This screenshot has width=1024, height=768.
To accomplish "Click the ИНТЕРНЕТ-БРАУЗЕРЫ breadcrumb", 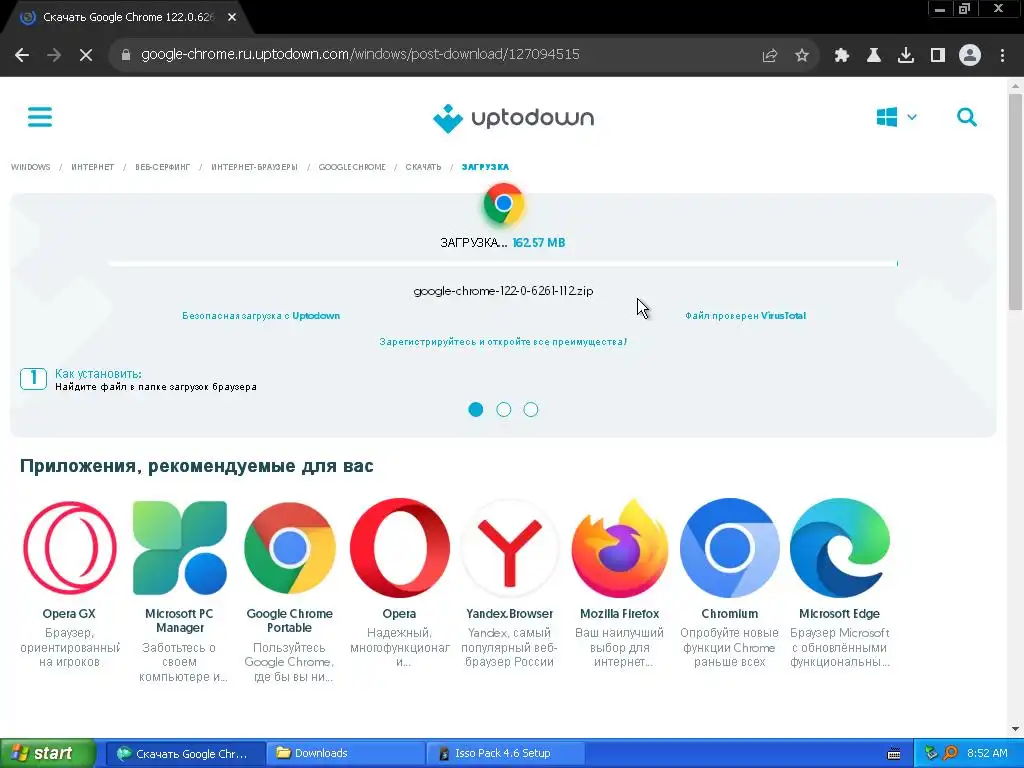I will 254,167.
